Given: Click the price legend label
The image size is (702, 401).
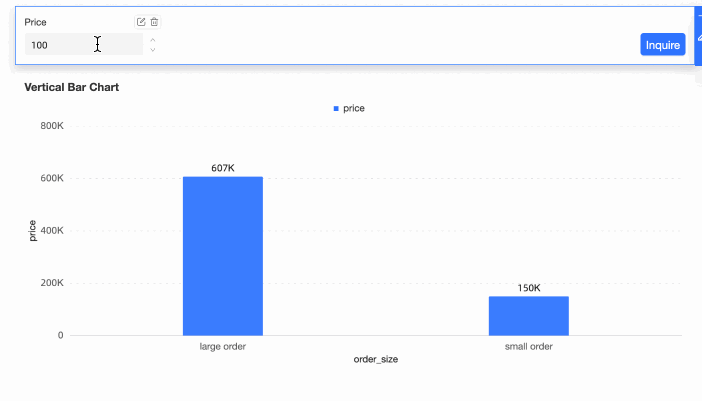Looking at the screenshot, I should (x=354, y=108).
